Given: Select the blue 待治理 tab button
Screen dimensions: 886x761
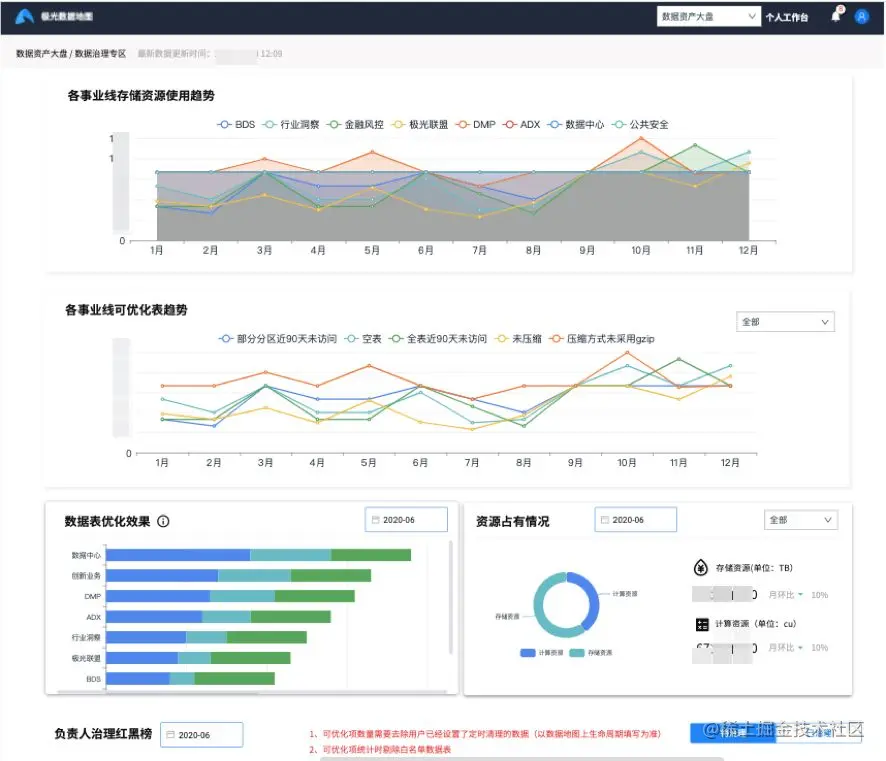Looking at the screenshot, I should pyautogui.click(x=732, y=732).
